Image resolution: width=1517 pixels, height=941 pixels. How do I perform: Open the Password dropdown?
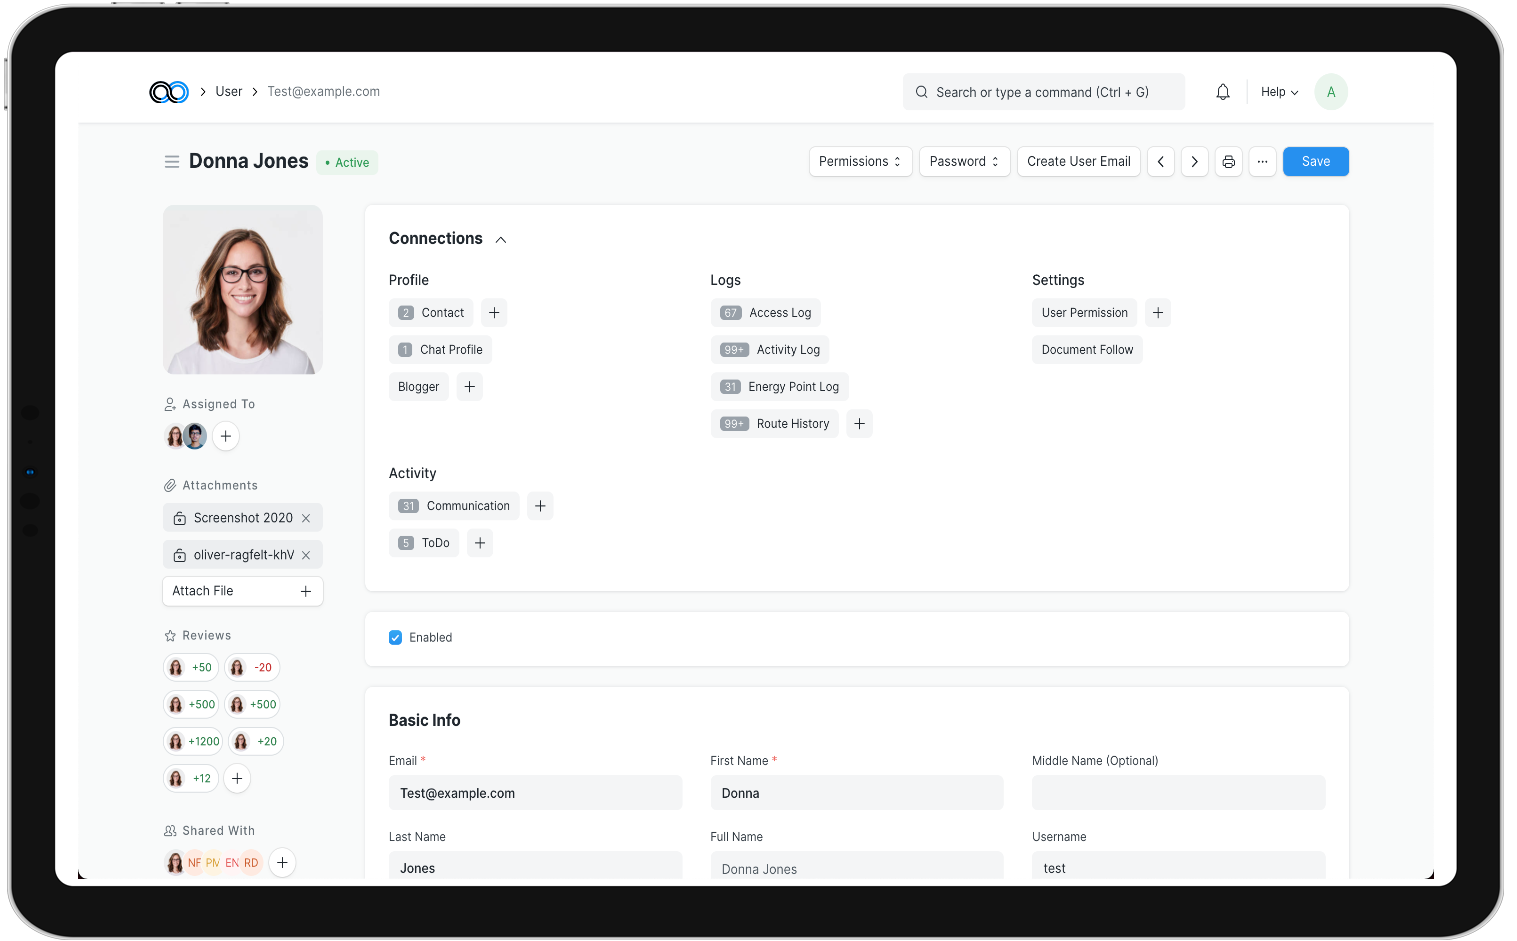click(964, 162)
